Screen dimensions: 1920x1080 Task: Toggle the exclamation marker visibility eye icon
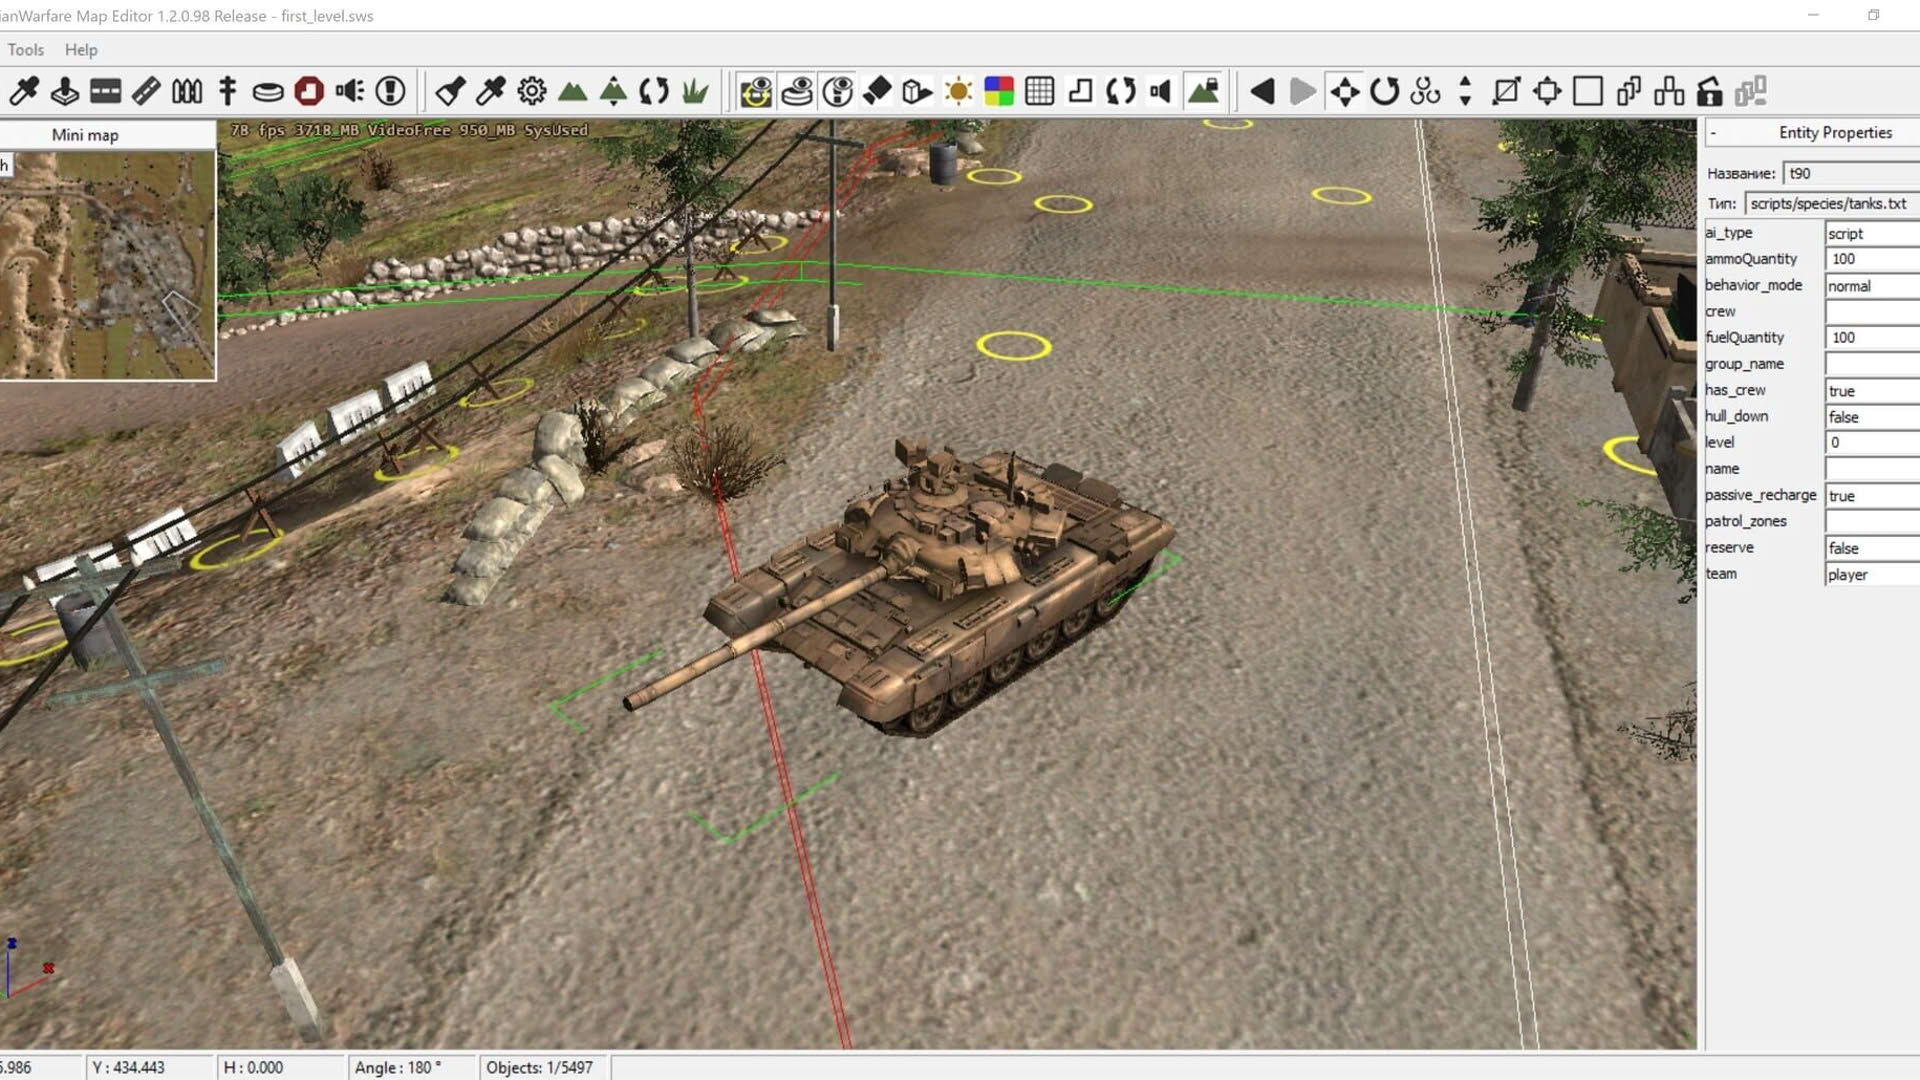(x=837, y=91)
